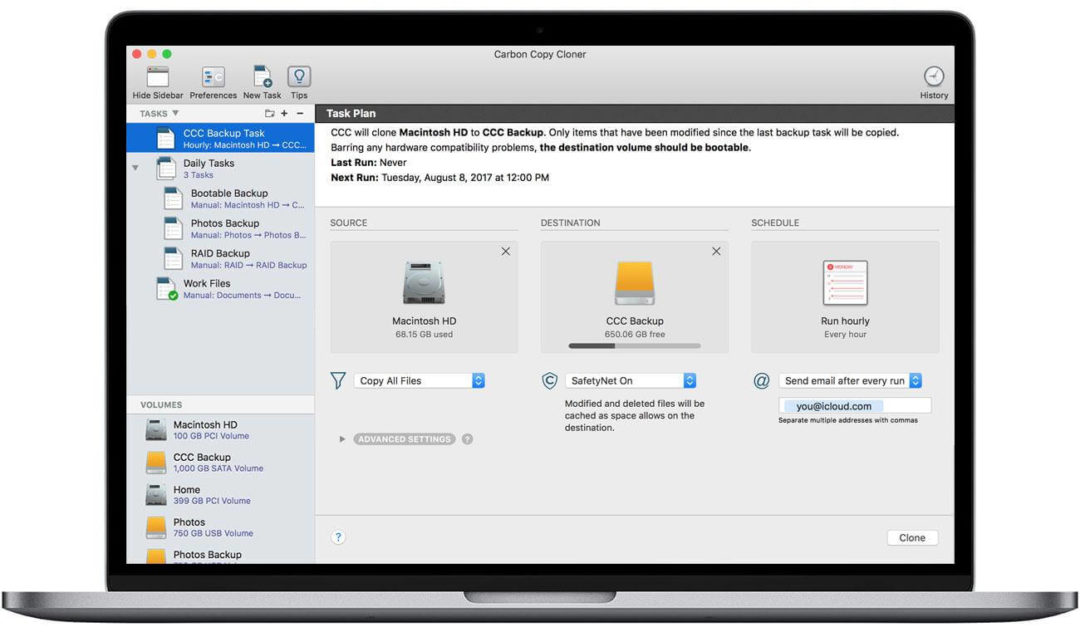
Task: Click the SafetyNet shield icon
Action: tap(549, 381)
